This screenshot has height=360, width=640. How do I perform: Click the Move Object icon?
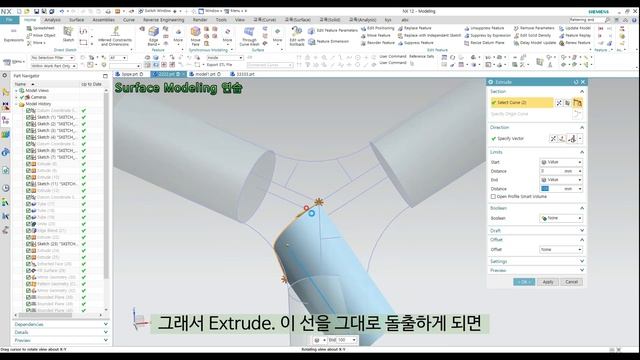[29, 36]
